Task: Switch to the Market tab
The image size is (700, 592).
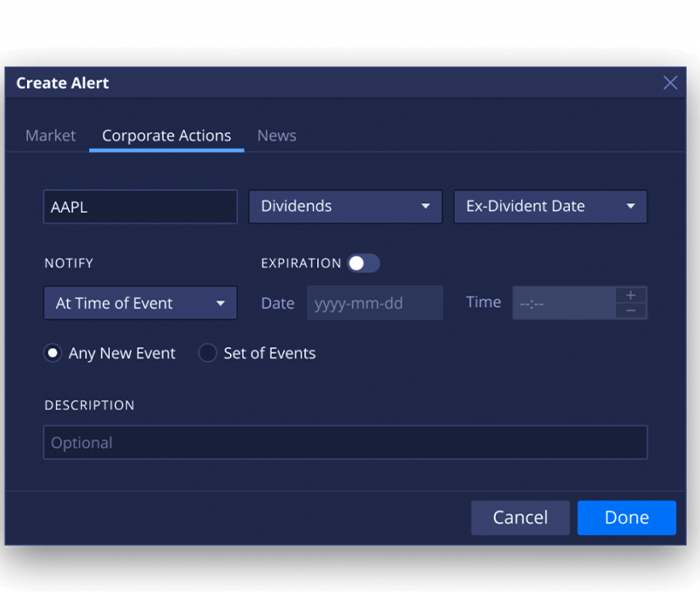Action: pyautogui.click(x=50, y=136)
